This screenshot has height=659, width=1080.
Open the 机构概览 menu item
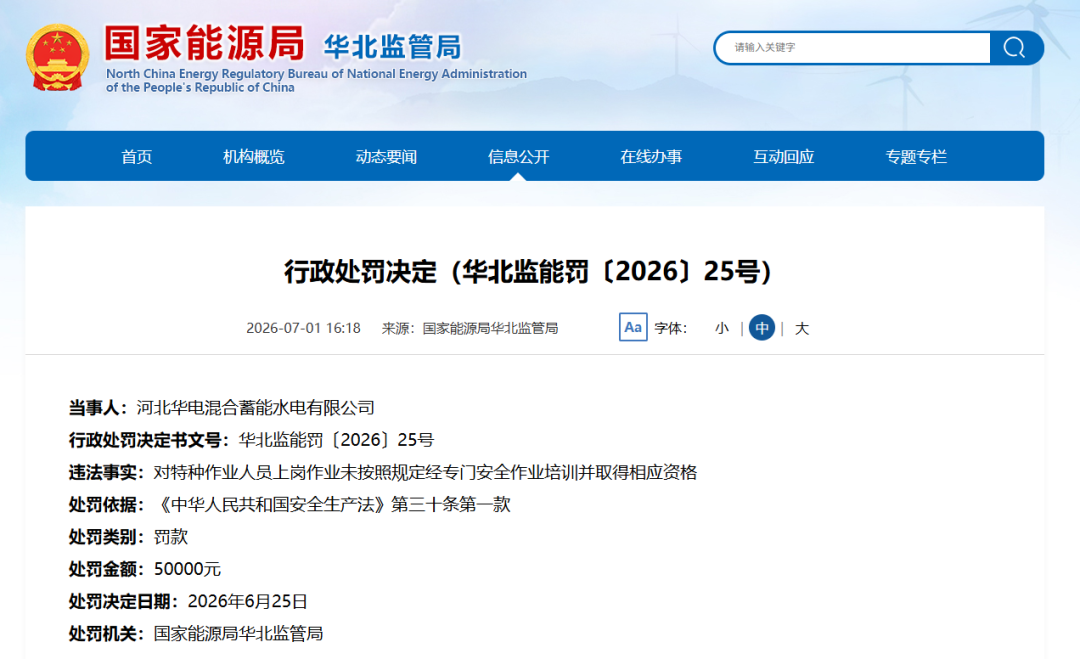point(253,157)
